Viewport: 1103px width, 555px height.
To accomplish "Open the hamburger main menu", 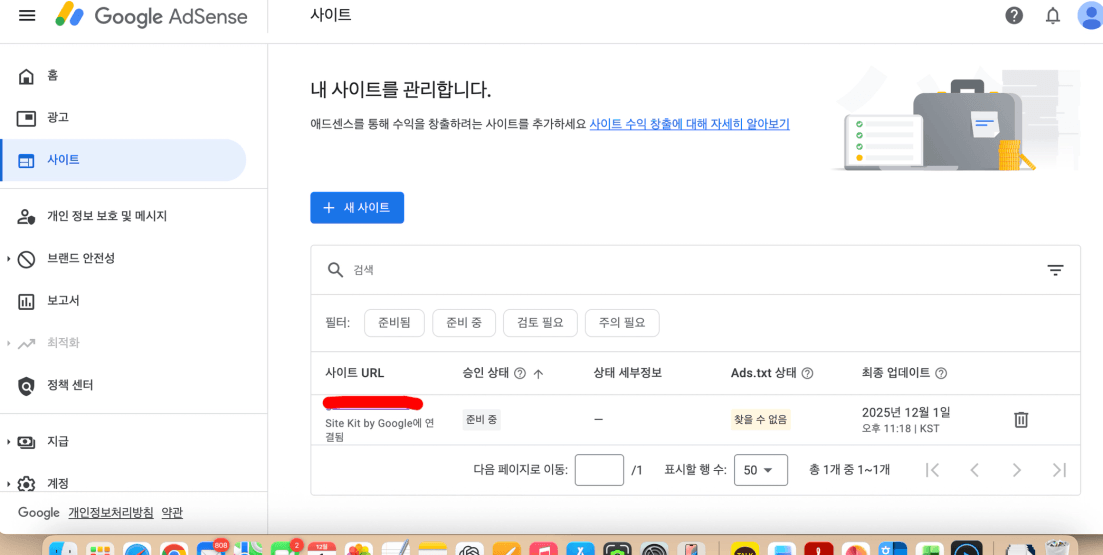I will (27, 16).
